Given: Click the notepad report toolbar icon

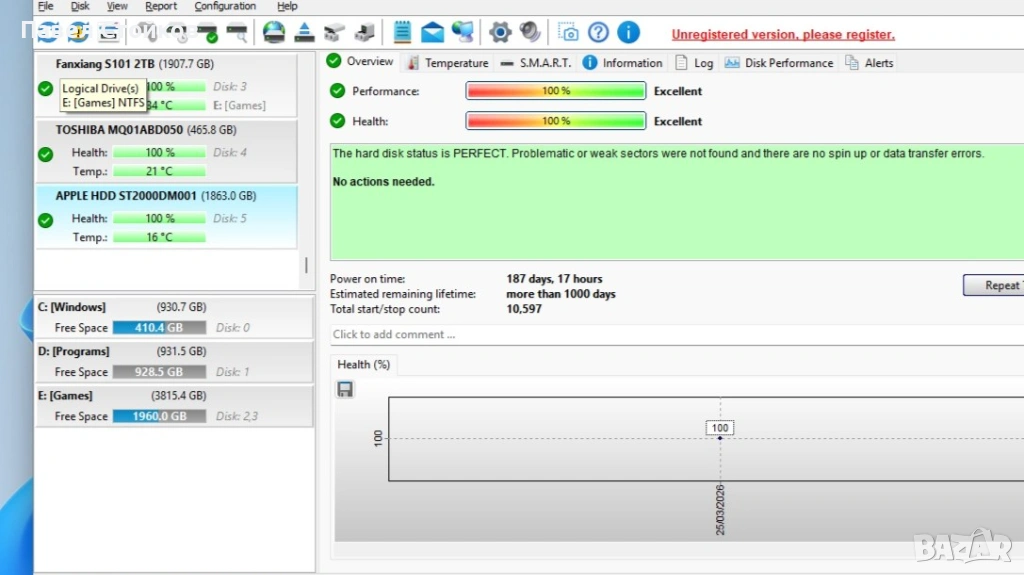Looking at the screenshot, I should pos(402,33).
